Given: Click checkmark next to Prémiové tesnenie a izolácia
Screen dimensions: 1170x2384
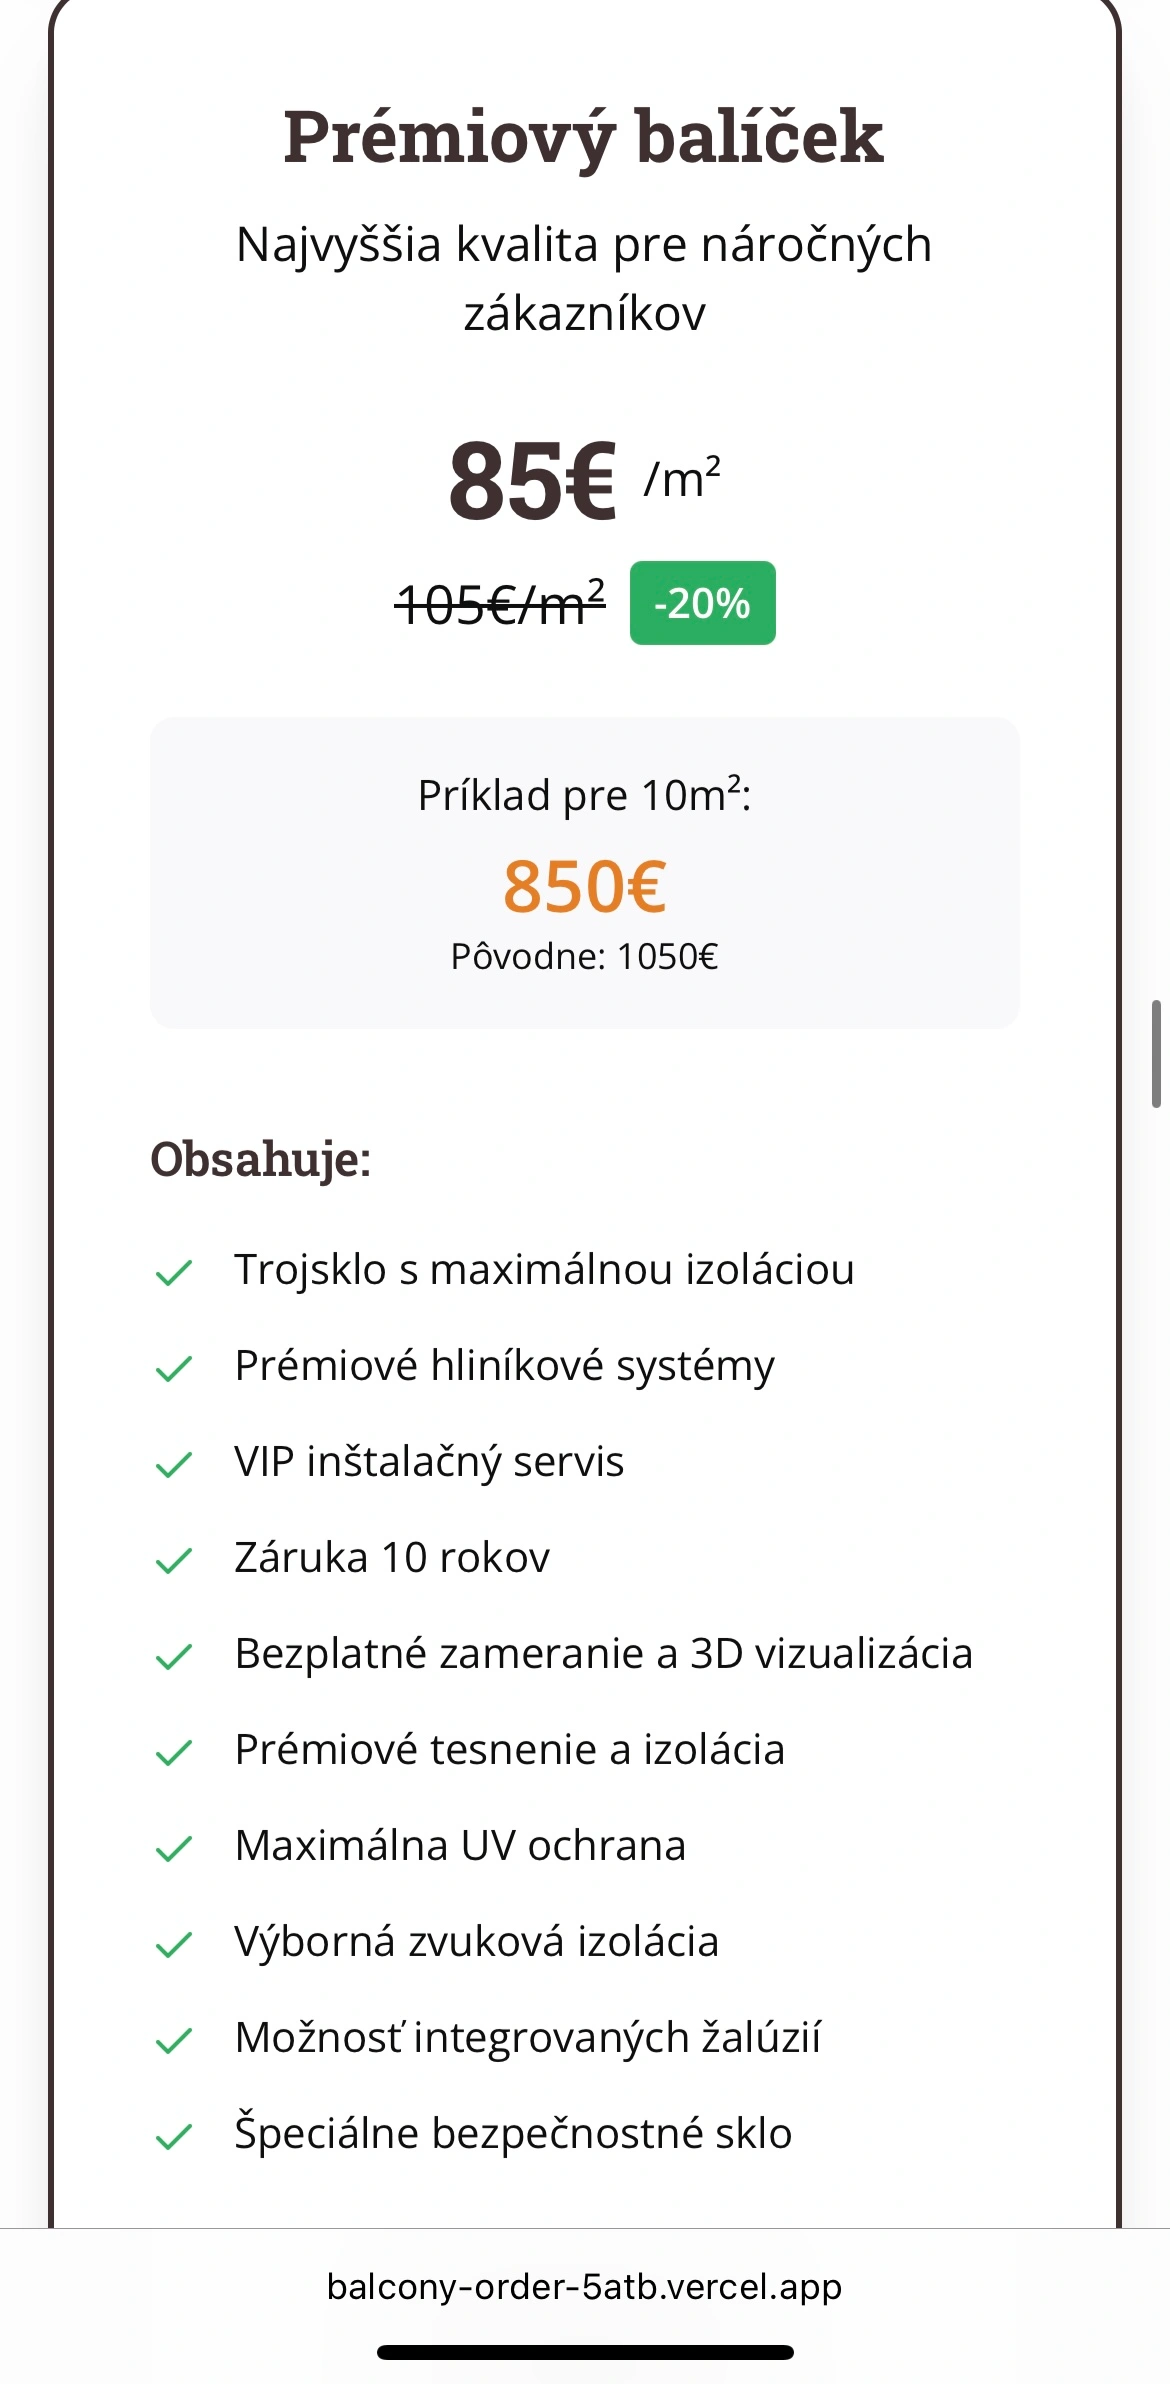Looking at the screenshot, I should coord(174,1752).
